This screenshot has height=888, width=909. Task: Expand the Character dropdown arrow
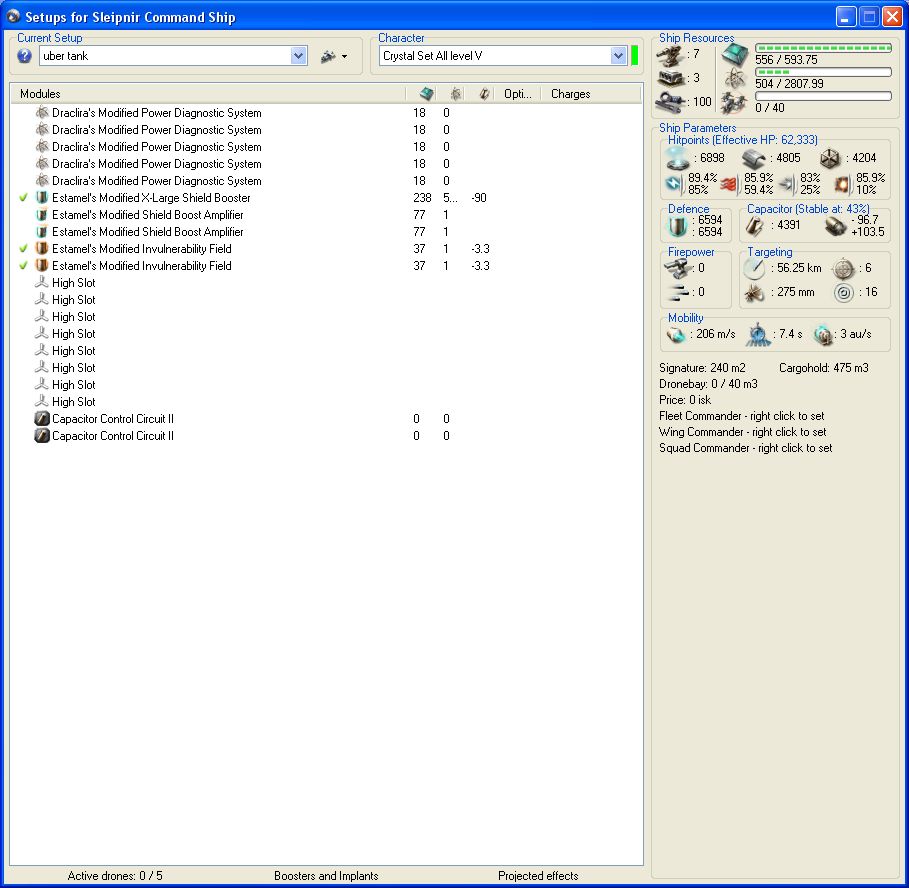tap(618, 56)
